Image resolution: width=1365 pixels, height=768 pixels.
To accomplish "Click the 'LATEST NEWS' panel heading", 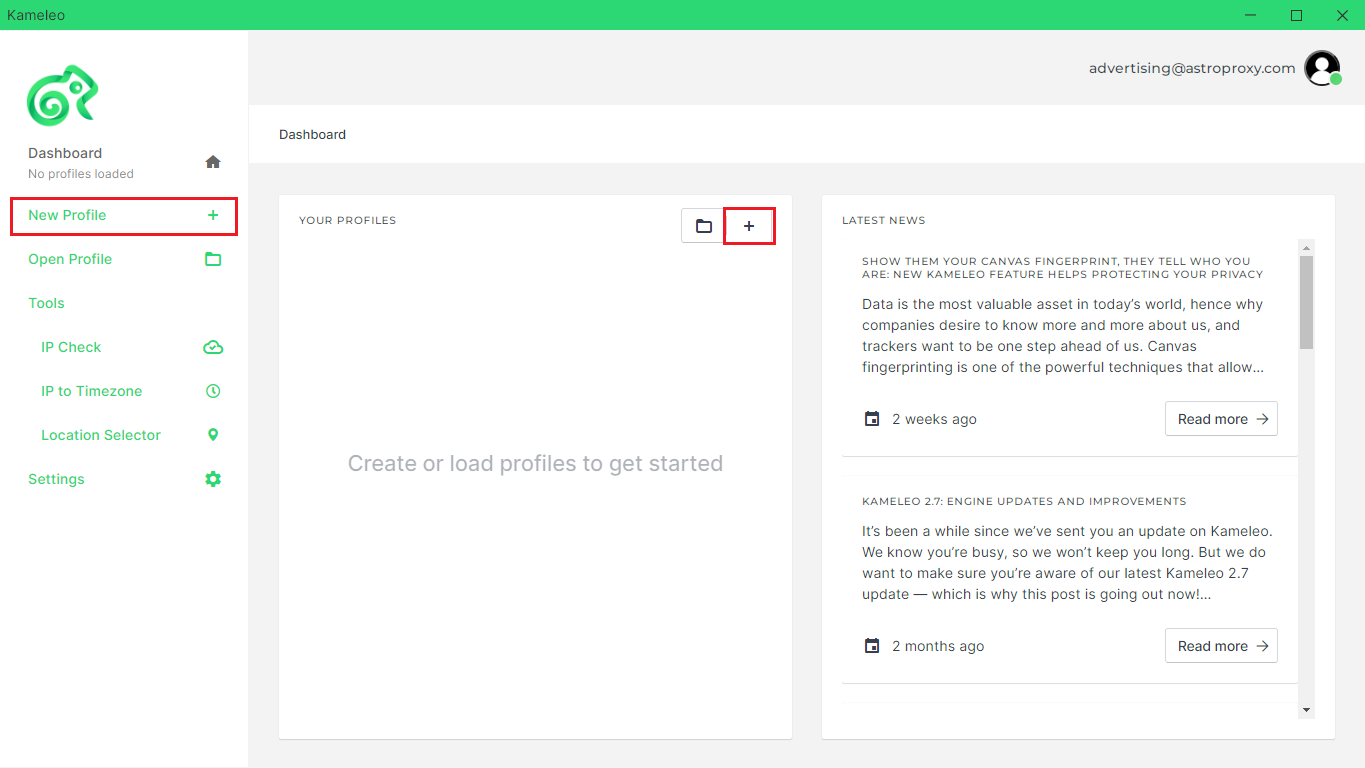I will point(883,220).
